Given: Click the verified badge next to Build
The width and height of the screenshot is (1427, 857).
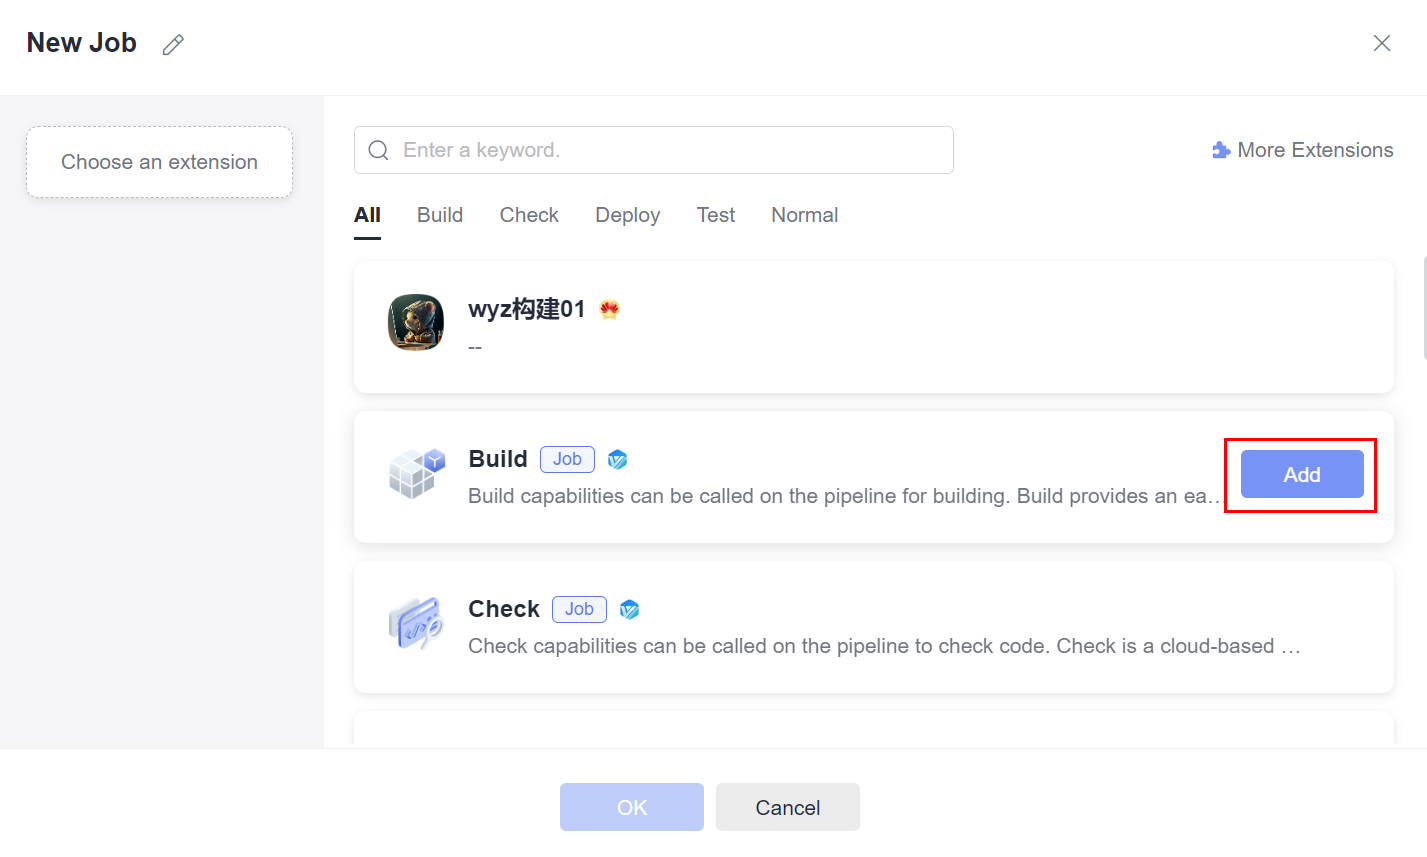Looking at the screenshot, I should [618, 460].
